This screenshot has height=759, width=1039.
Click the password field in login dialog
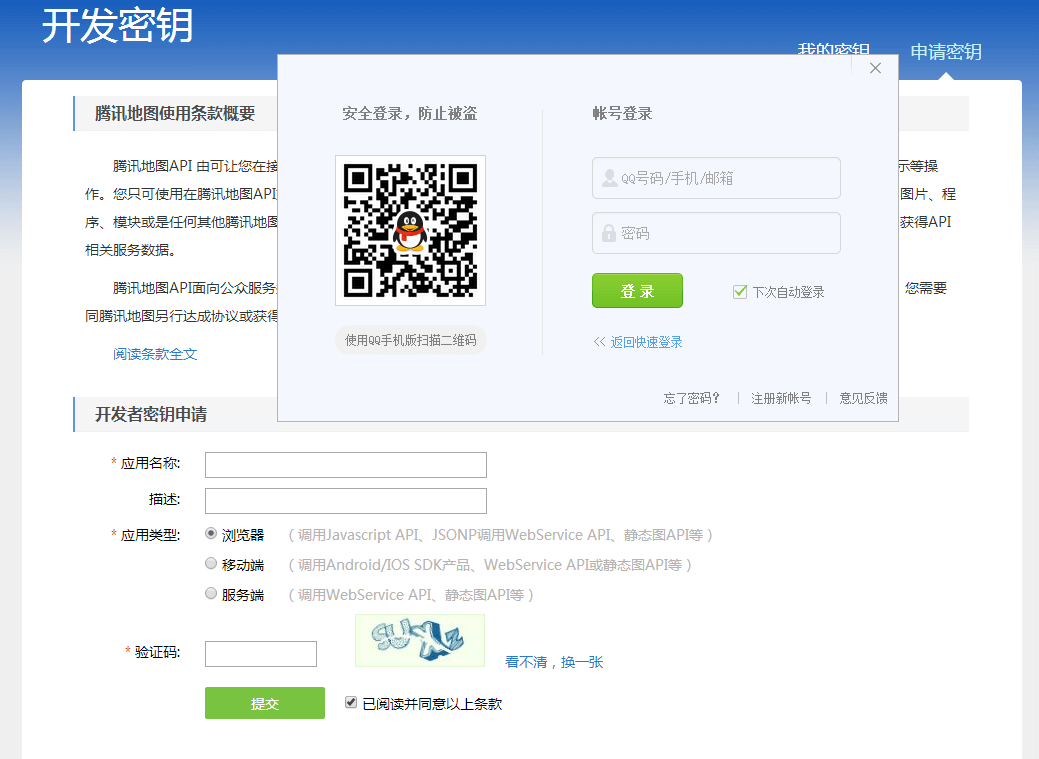coord(716,233)
